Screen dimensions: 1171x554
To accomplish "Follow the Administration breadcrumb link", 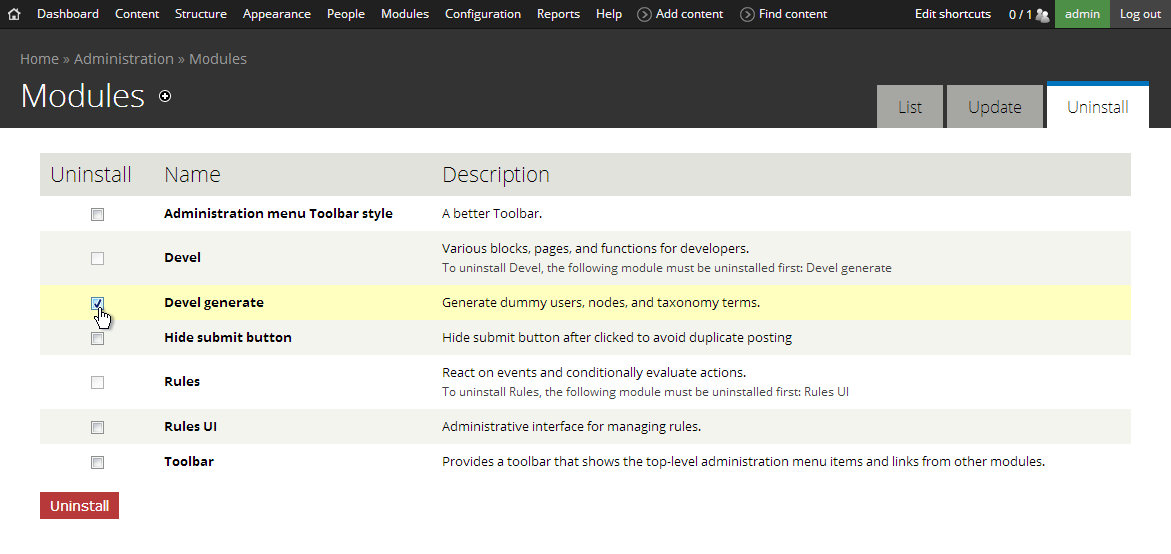I will (124, 59).
